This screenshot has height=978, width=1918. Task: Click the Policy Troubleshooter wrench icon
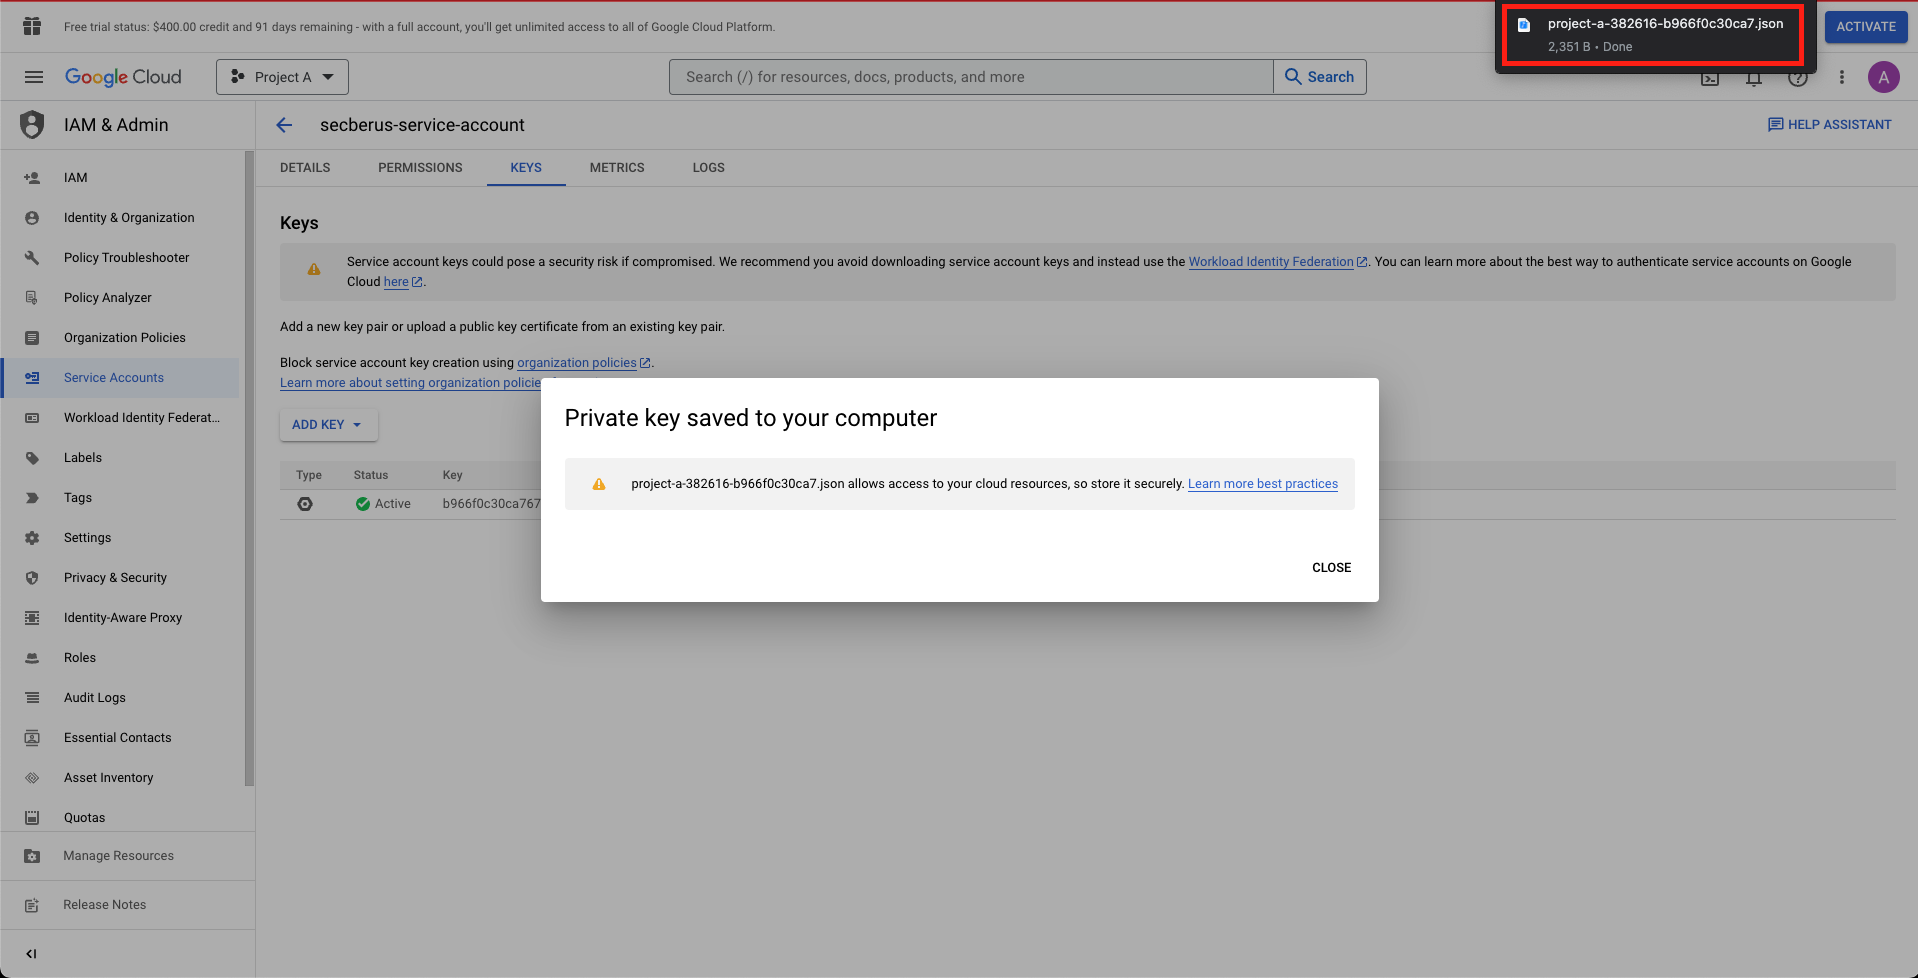(32, 258)
